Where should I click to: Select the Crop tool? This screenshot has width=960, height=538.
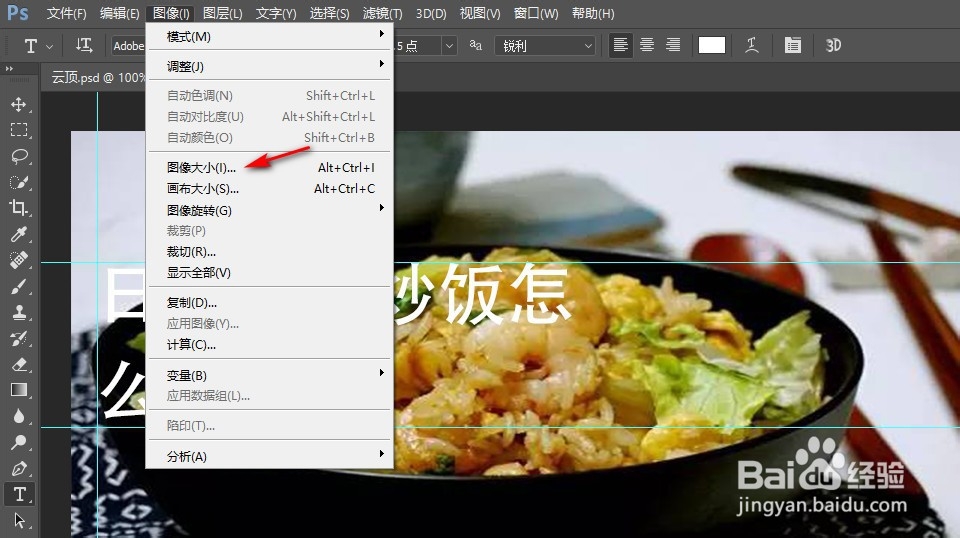[x=18, y=208]
